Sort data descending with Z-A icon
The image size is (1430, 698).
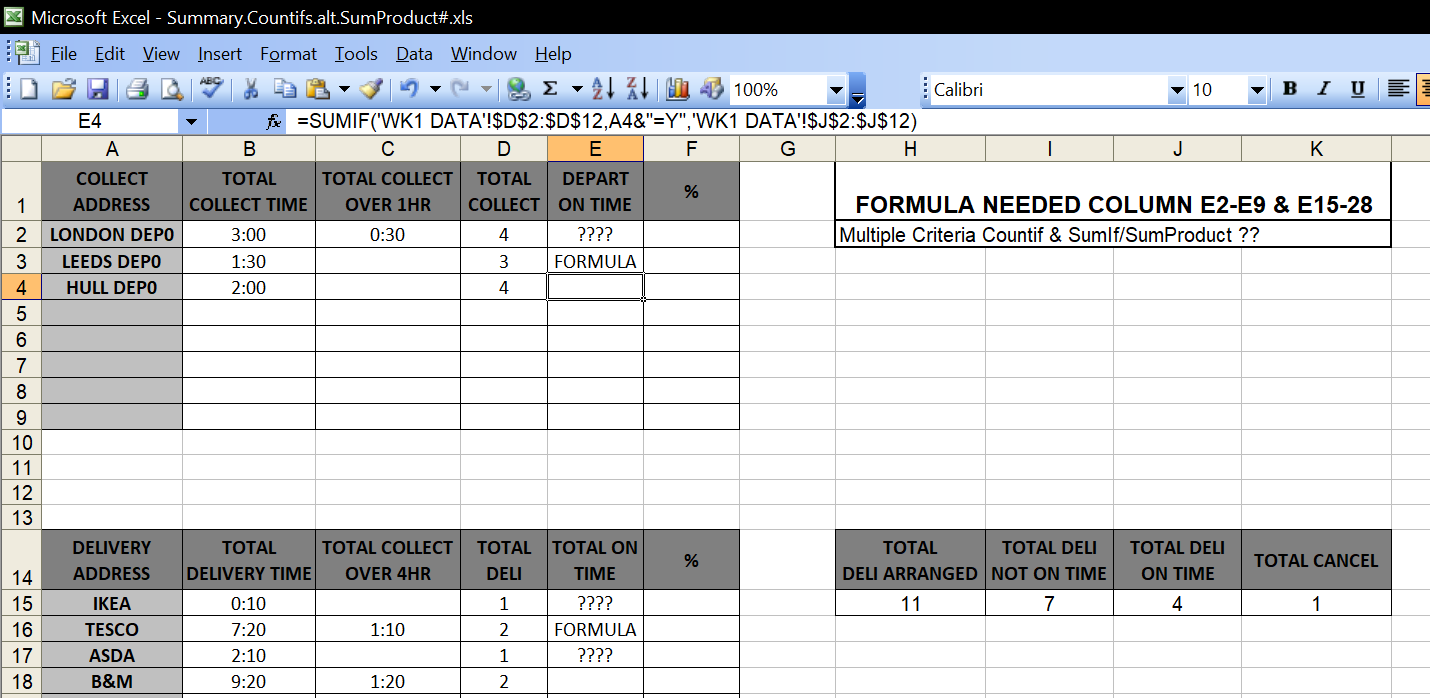click(x=639, y=89)
